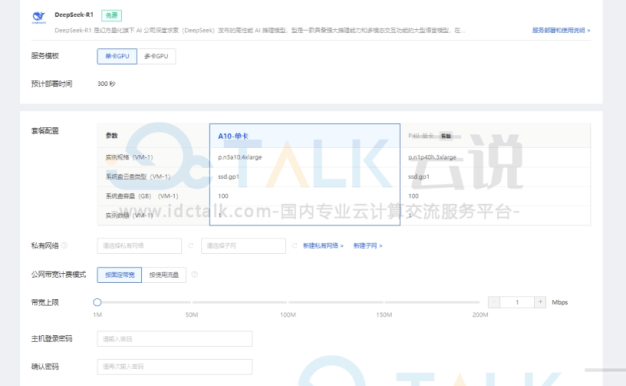Image resolution: width=626 pixels, height=386 pixels.
Task: Refresh the private network list
Action: coord(190,246)
